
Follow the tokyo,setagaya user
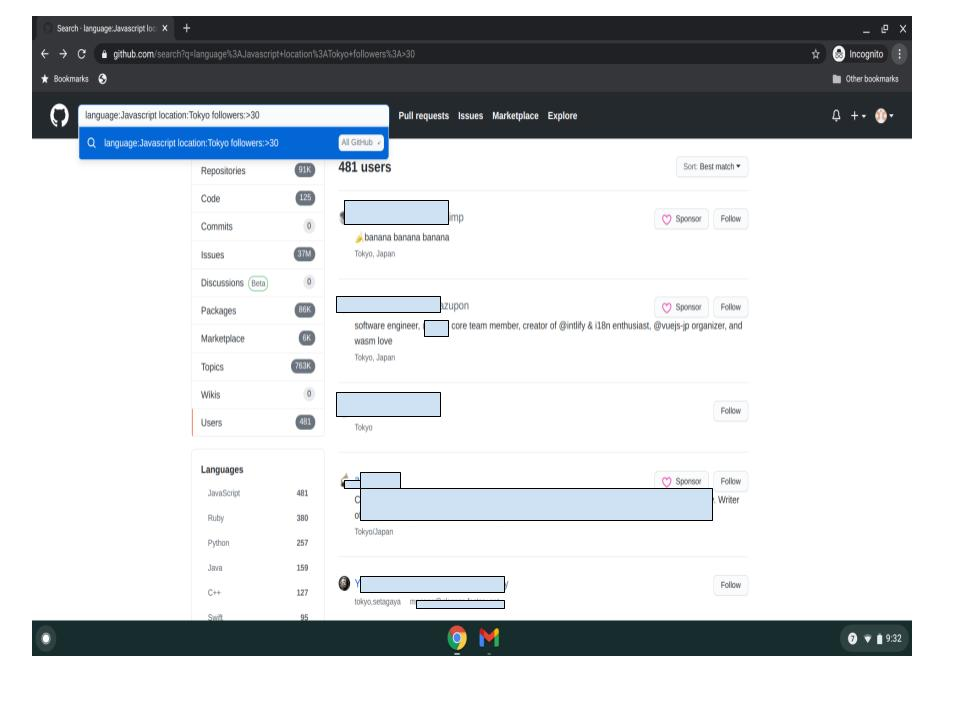730,585
